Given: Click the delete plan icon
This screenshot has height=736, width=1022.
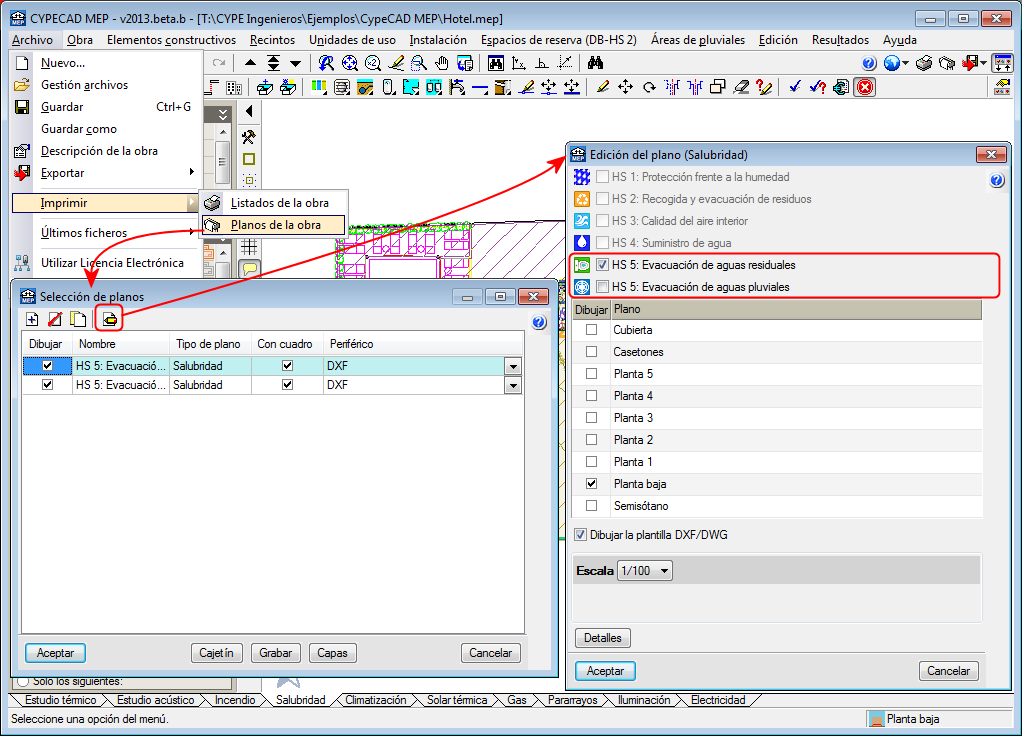Looking at the screenshot, I should [x=55, y=320].
